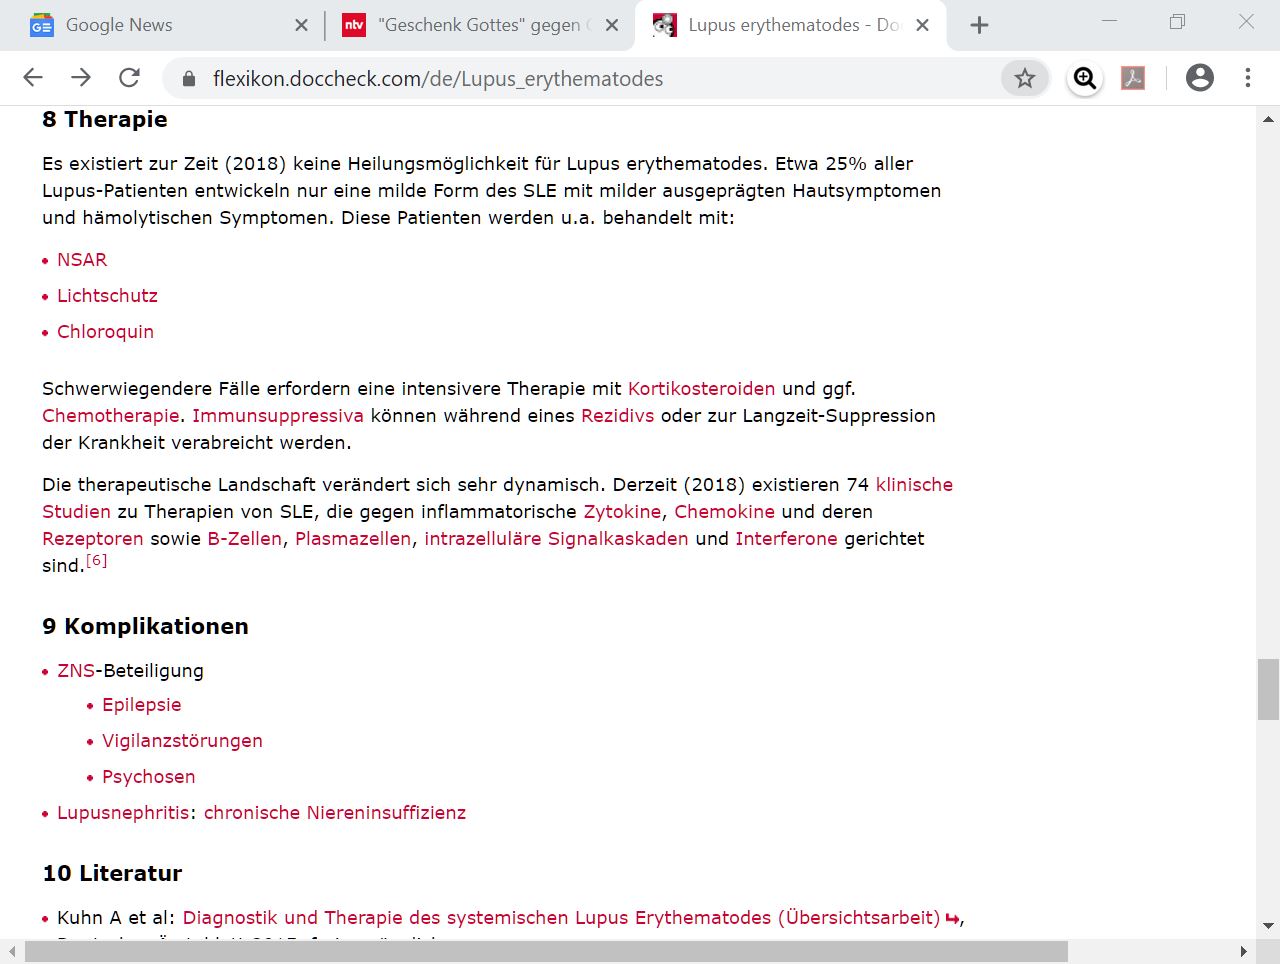Go forward using the browser forward arrow
The image size is (1280, 964).
click(81, 78)
